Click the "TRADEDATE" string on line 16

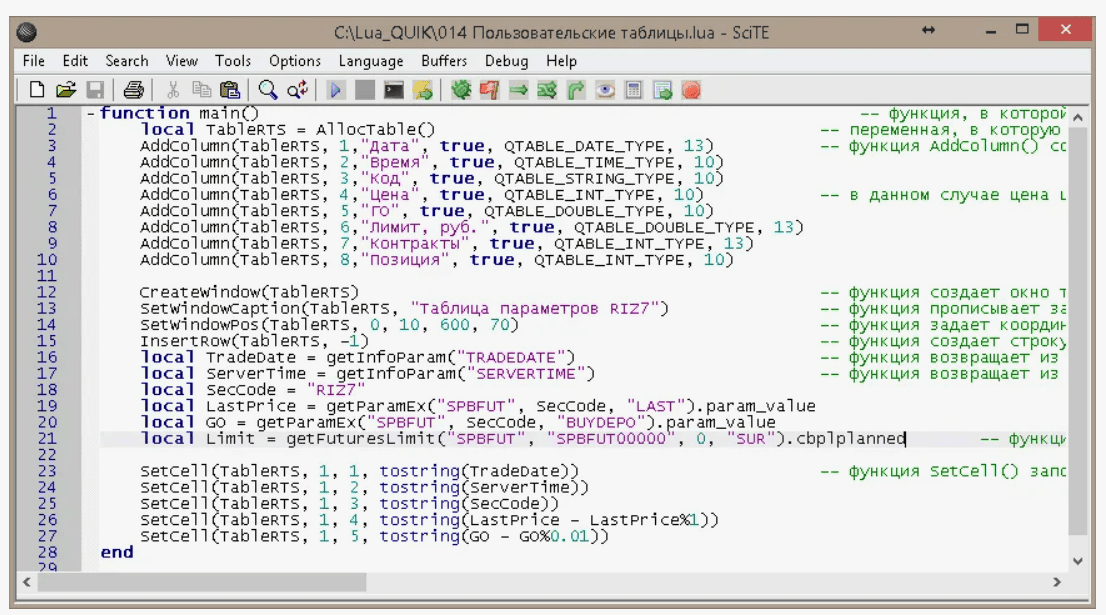click(x=511, y=358)
